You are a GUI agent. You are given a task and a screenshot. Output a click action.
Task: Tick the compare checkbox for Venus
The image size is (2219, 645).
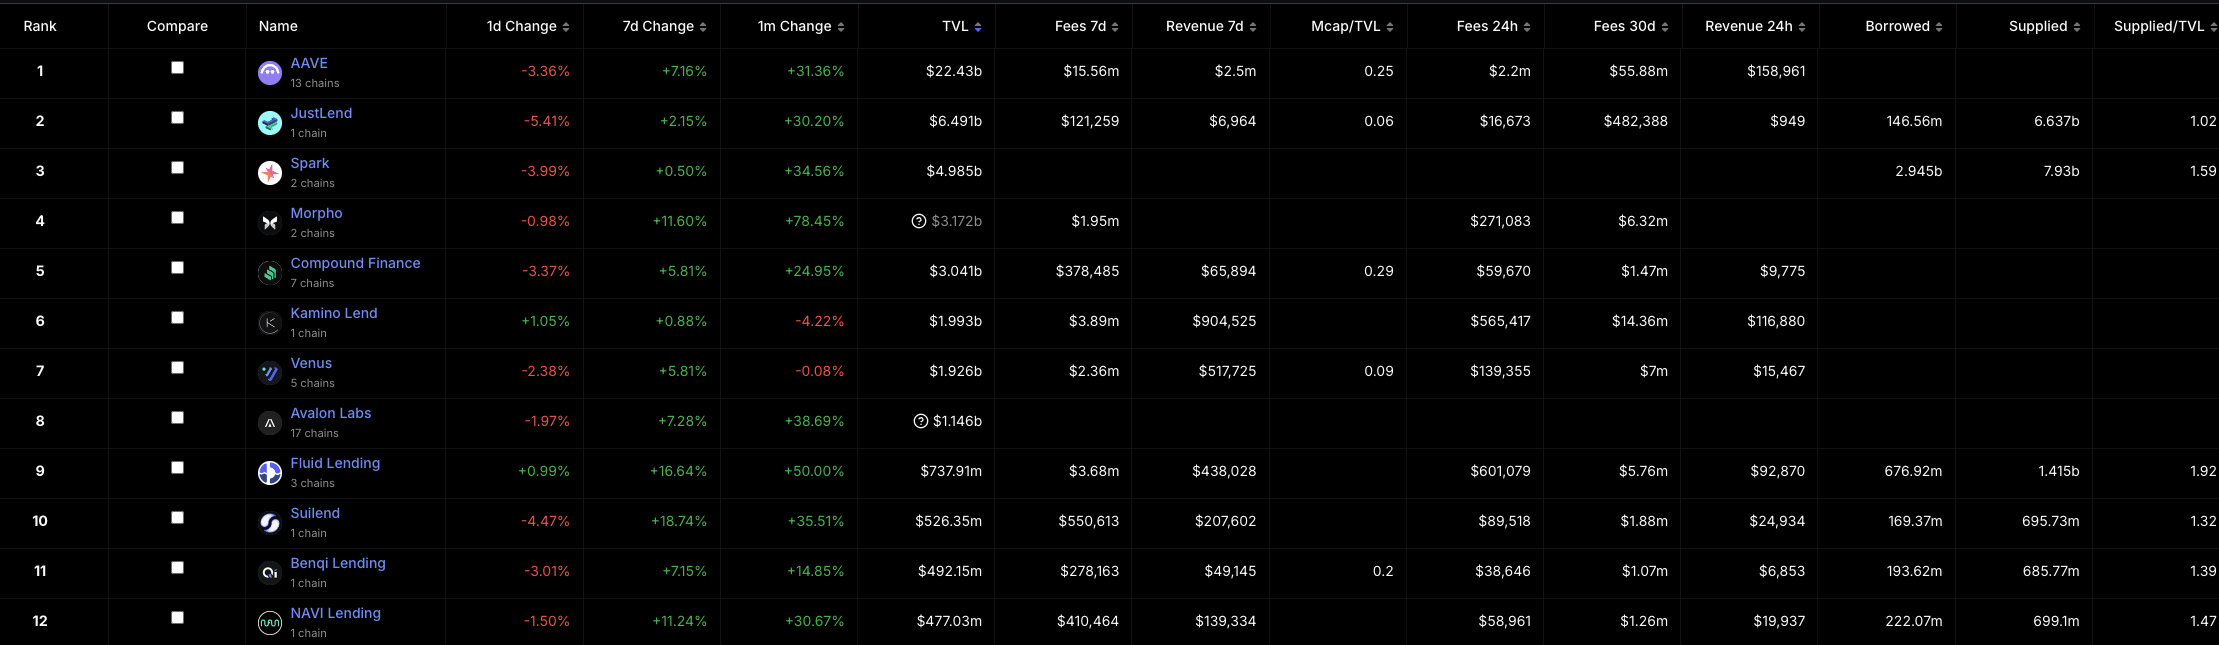click(177, 368)
